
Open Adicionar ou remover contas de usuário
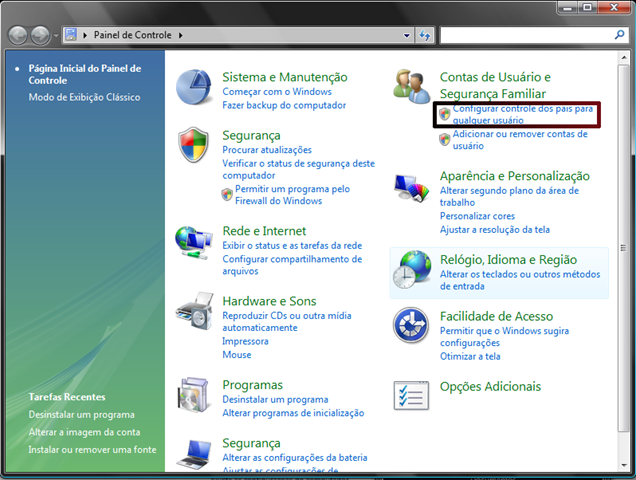pos(520,140)
